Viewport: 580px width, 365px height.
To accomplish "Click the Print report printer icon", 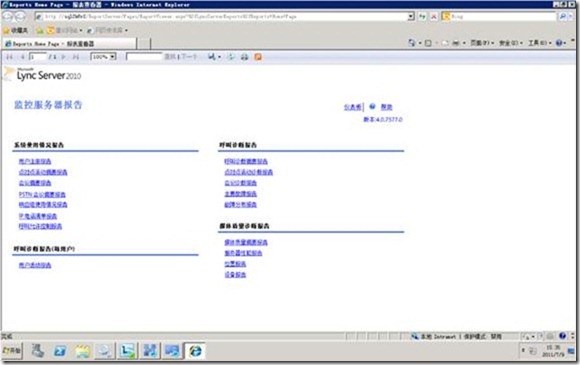I will click(x=245, y=57).
